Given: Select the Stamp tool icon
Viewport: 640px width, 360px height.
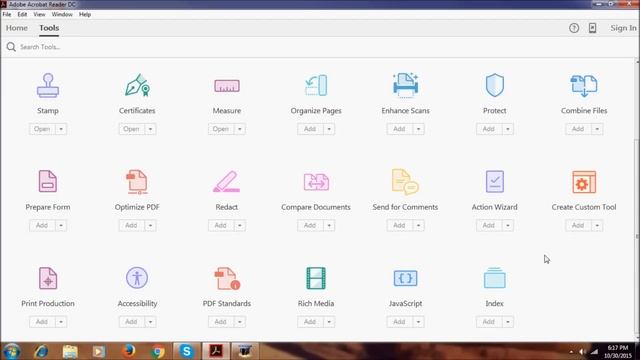Looking at the screenshot, I should (x=48, y=85).
